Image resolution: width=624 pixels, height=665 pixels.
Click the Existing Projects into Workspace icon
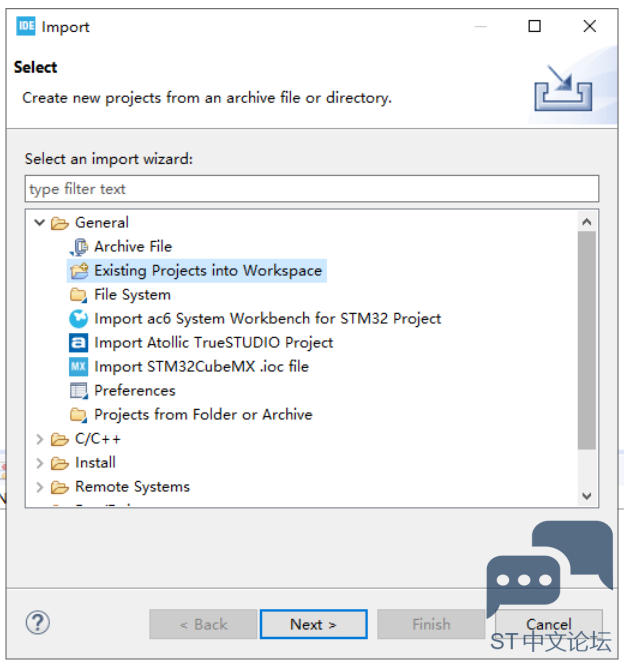click(x=79, y=271)
